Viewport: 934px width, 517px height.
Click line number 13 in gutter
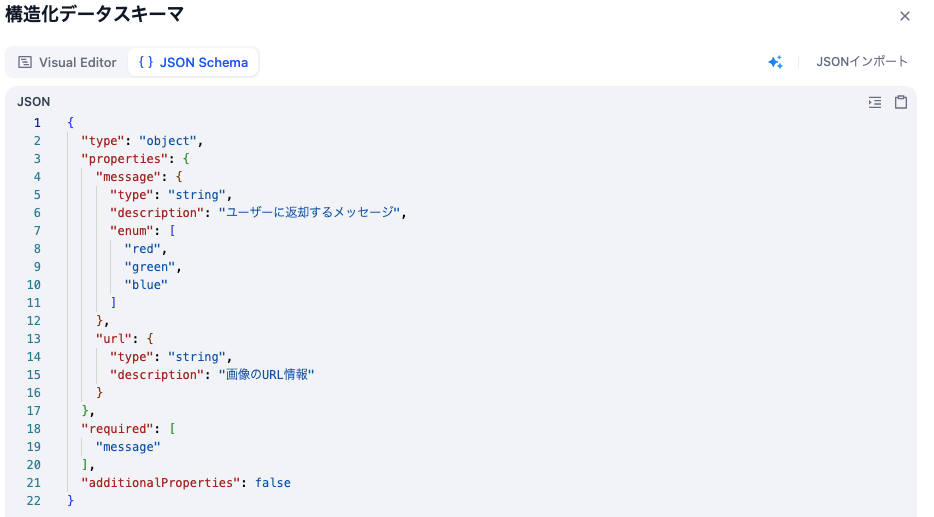(x=34, y=339)
